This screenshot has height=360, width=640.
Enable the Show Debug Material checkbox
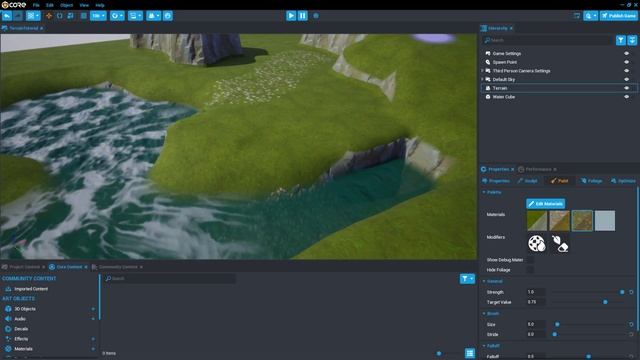[x=530, y=260]
